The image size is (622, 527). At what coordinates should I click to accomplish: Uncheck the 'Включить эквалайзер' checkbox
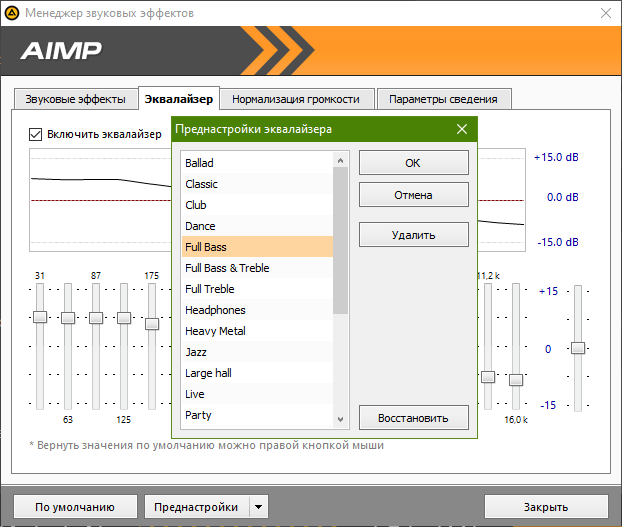(x=35, y=134)
